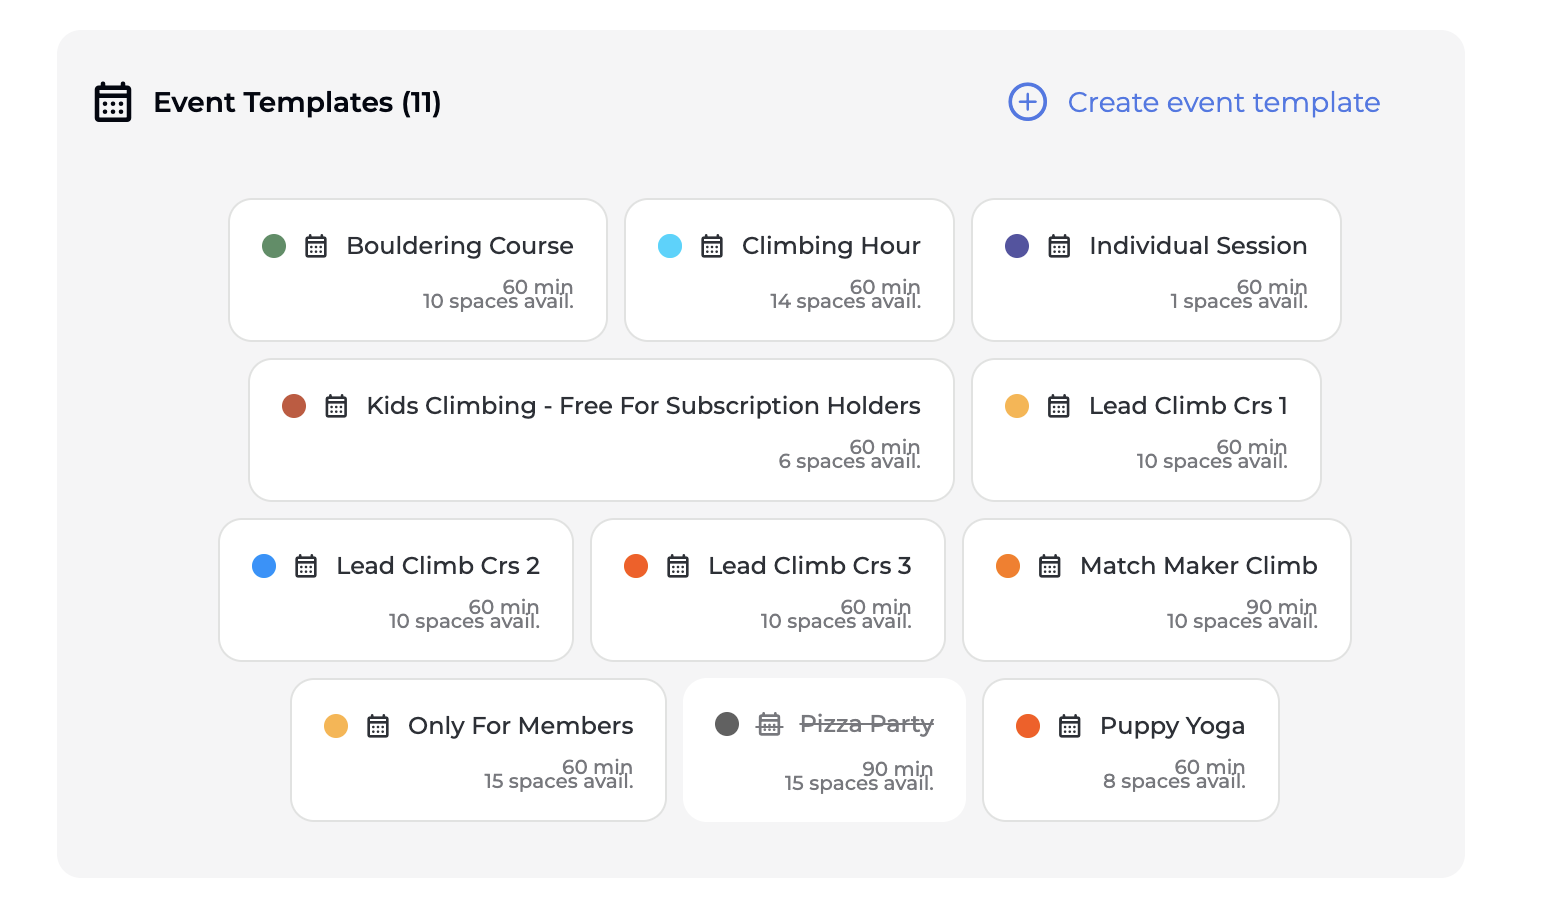Click the Event Templates header calendar icon
Image resolution: width=1542 pixels, height=904 pixels.
(x=113, y=102)
